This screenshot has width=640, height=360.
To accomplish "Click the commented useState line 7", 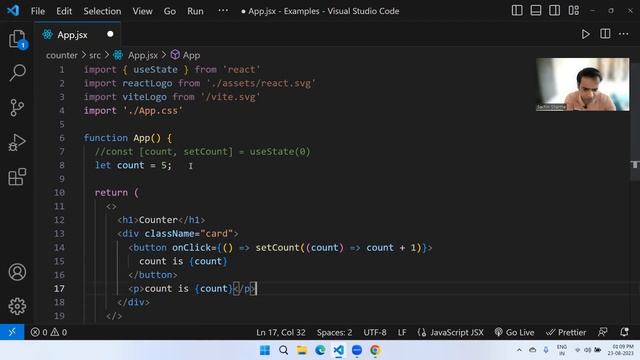I will pos(202,151).
